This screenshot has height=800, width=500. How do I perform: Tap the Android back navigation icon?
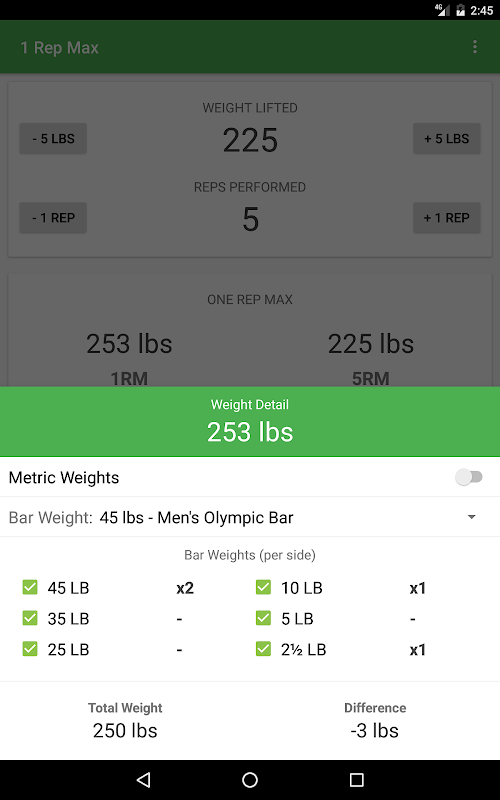coord(144,779)
